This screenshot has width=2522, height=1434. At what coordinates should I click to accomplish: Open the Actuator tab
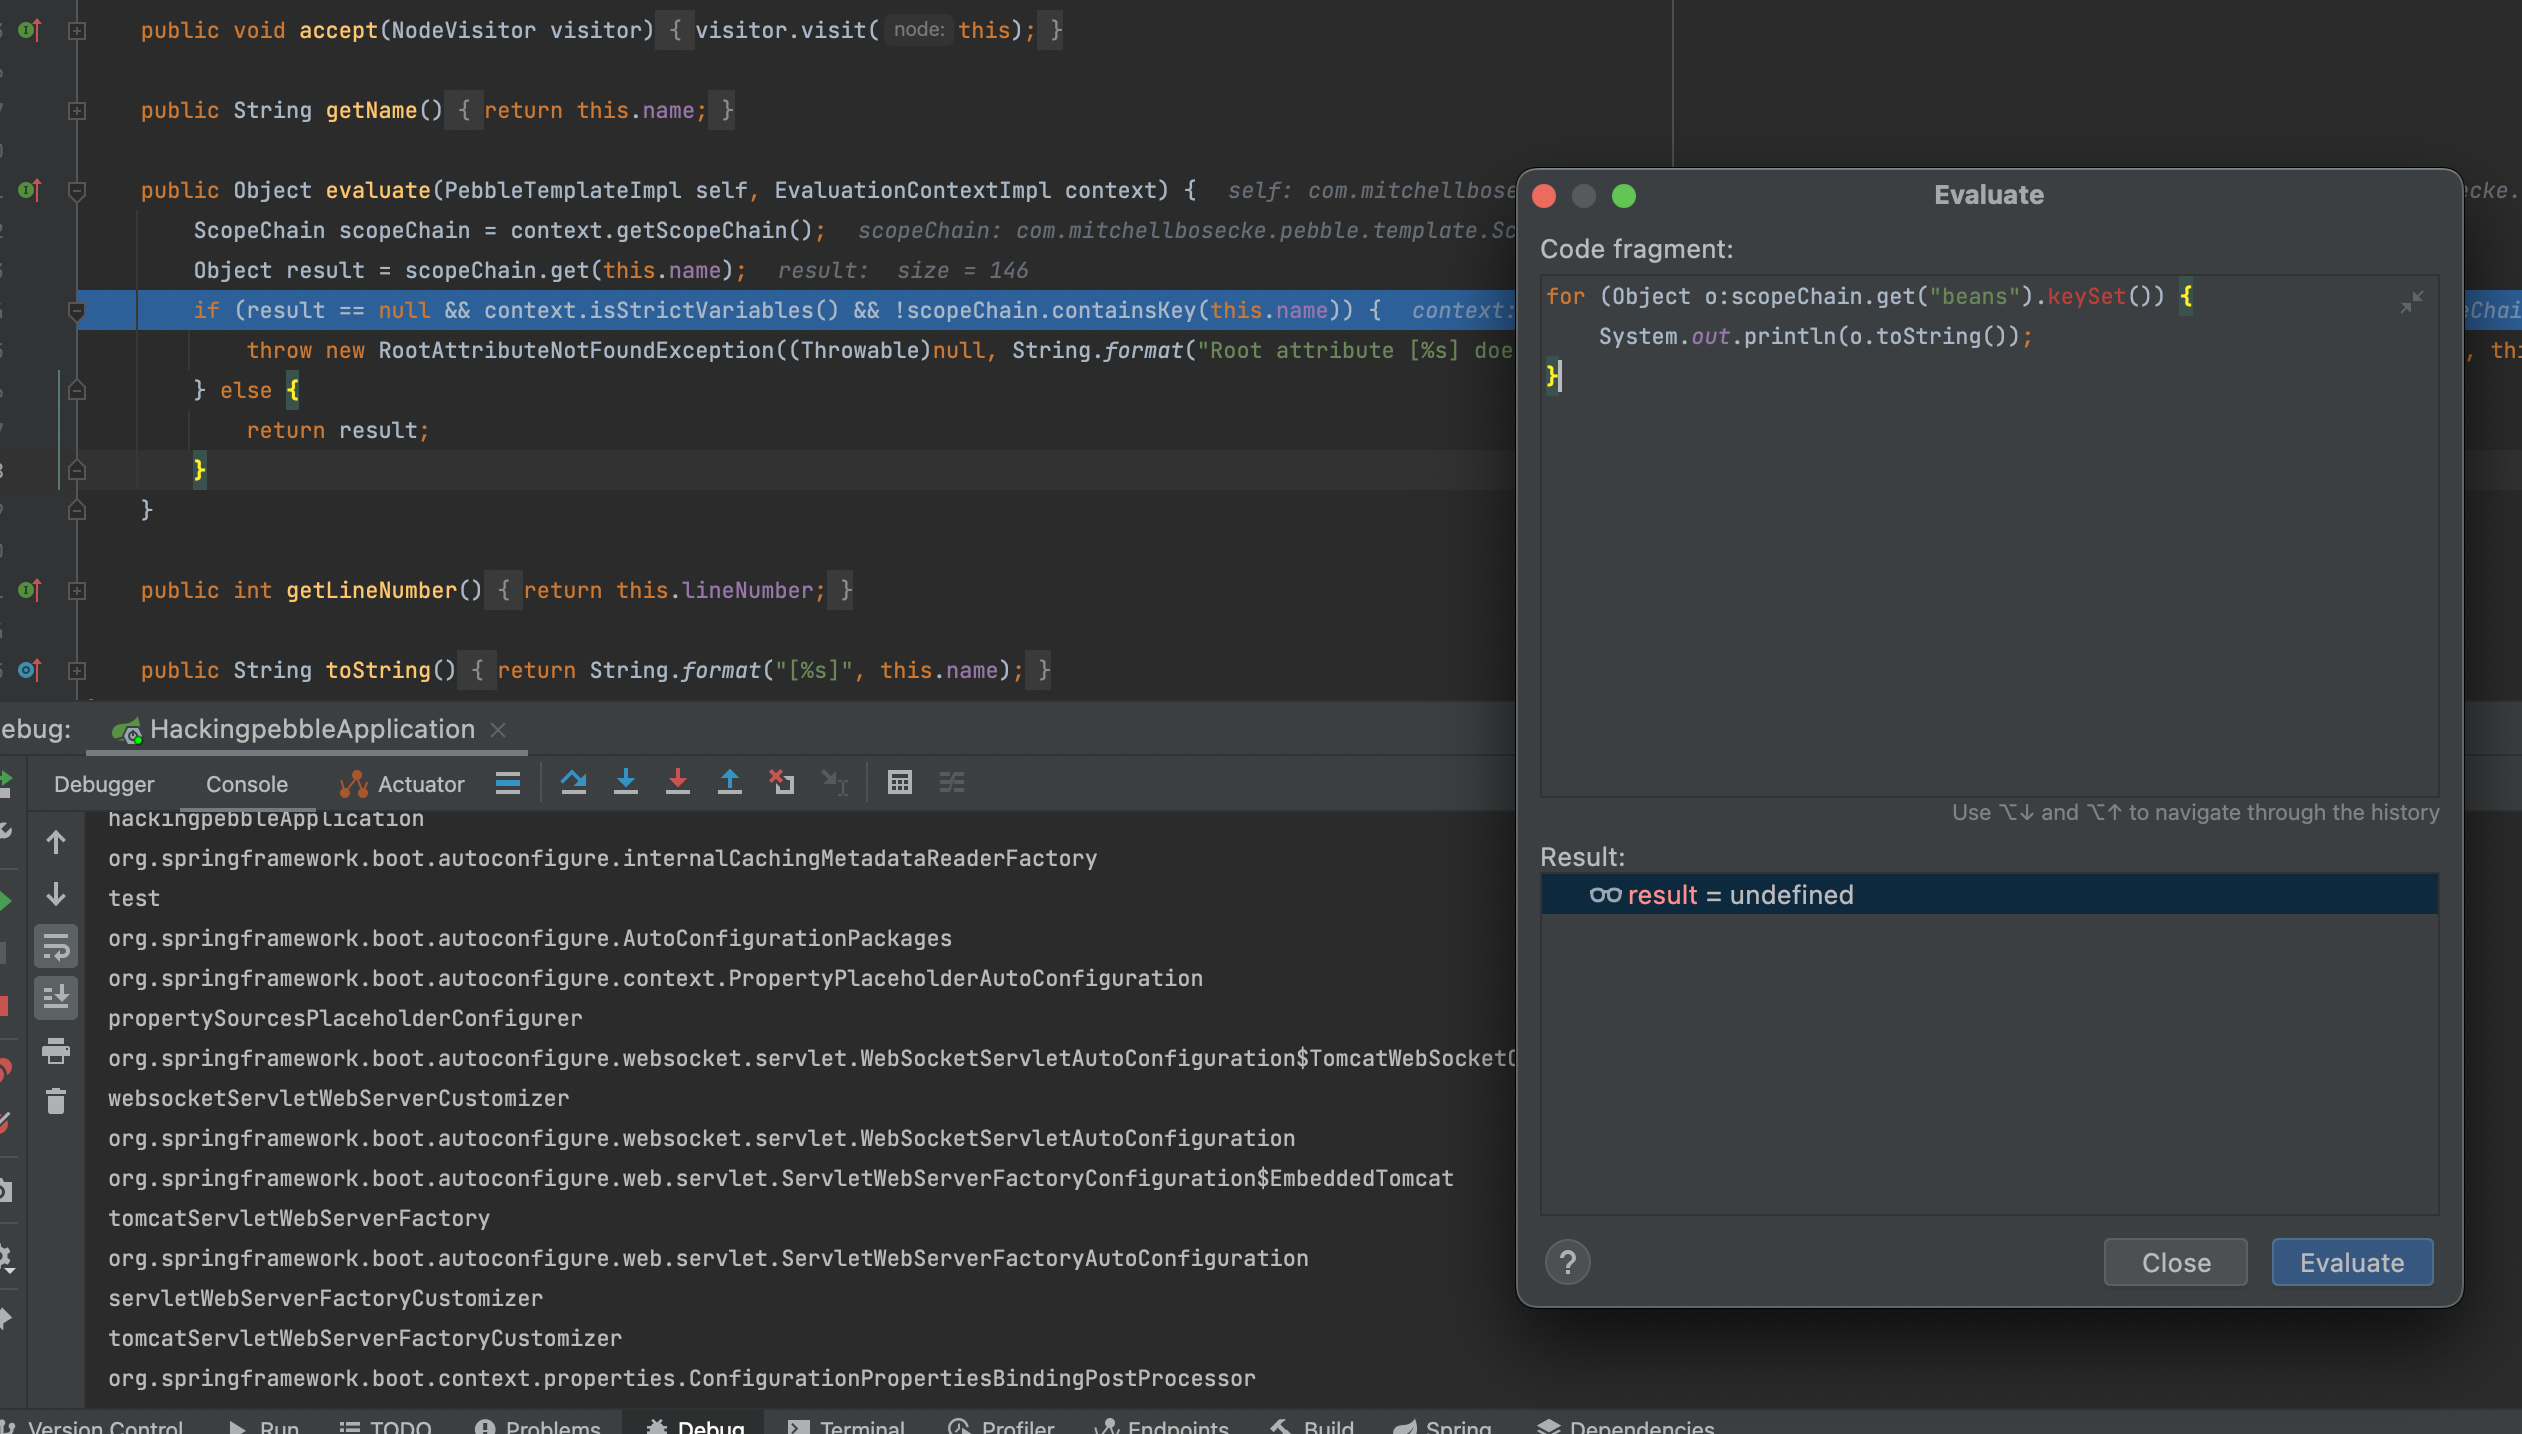[402, 784]
